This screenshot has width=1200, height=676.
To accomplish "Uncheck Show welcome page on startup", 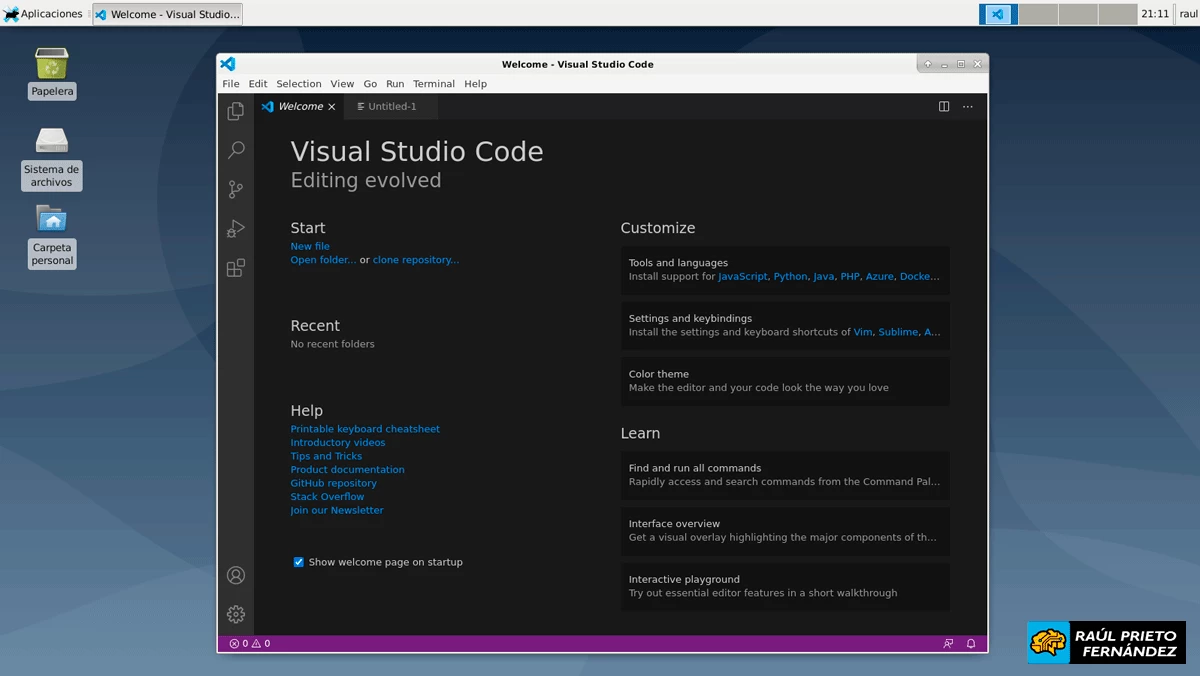I will pos(298,562).
